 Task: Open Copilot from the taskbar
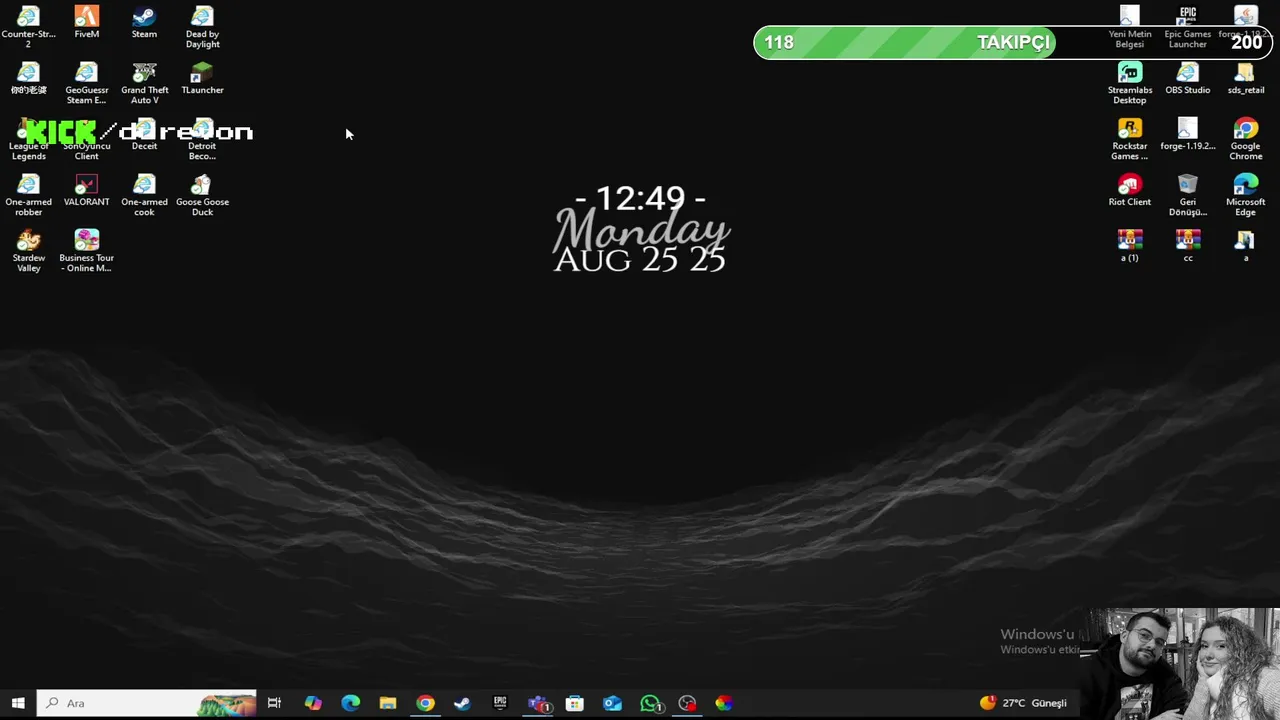[313, 703]
